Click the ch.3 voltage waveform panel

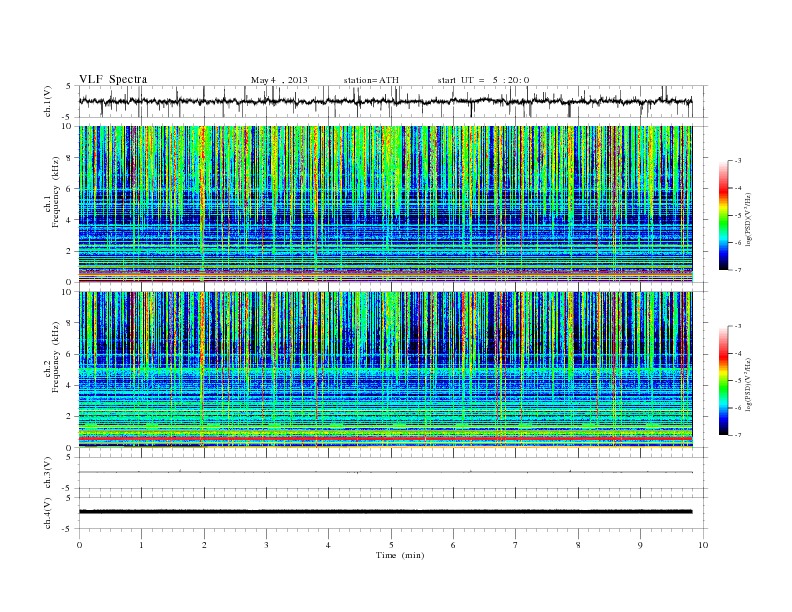[393, 473]
